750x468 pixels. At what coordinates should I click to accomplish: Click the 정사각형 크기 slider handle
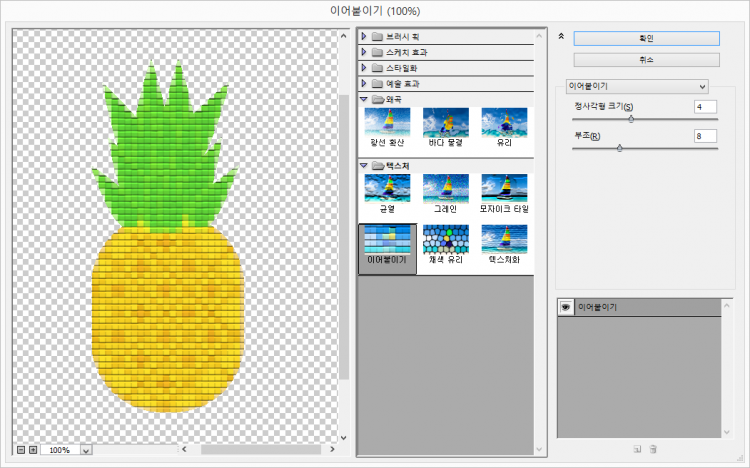pos(631,119)
